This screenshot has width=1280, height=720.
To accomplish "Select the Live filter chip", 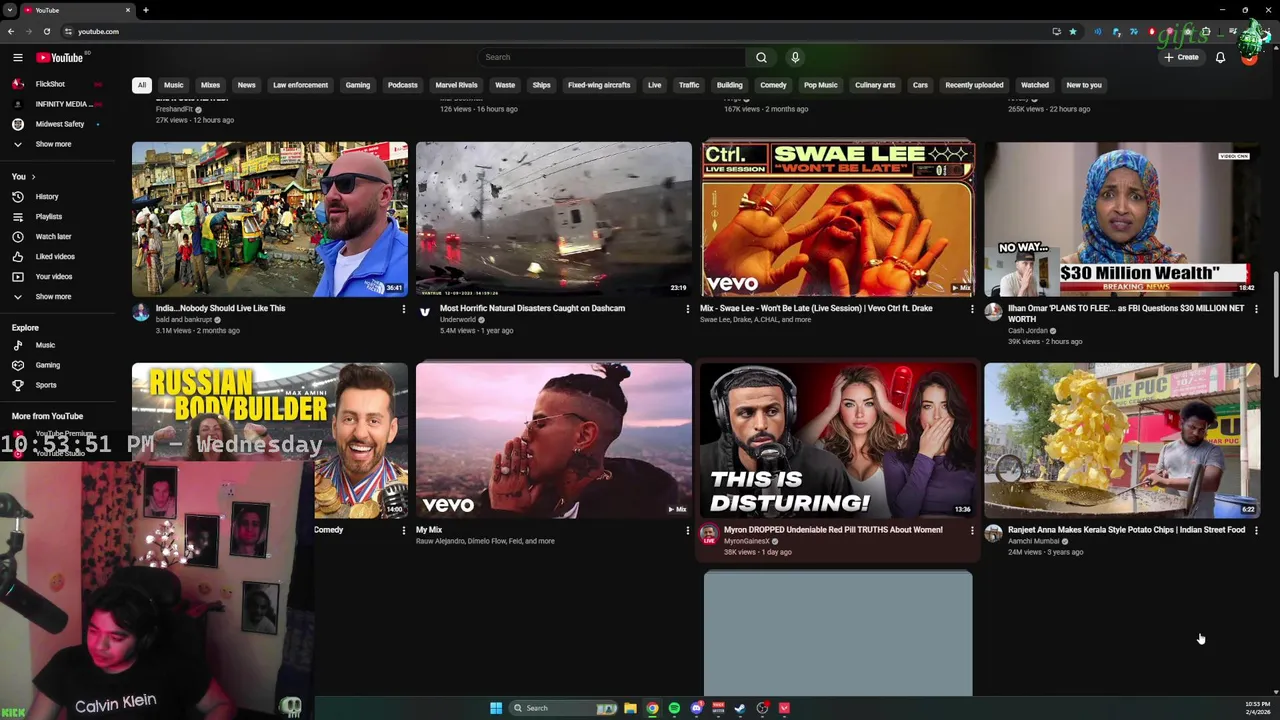I will click(x=654, y=85).
